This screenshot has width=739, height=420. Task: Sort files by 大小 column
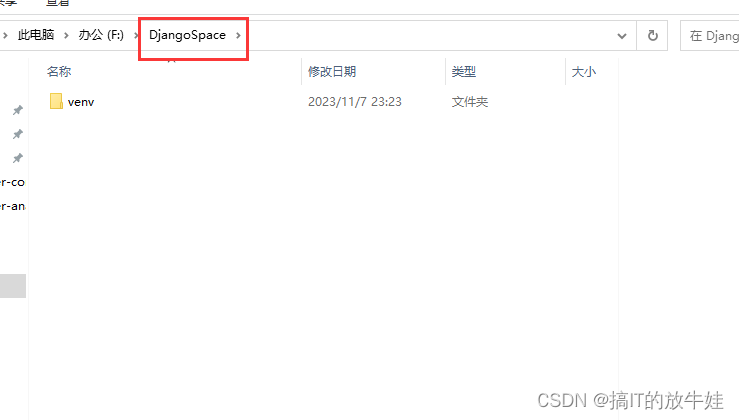tap(583, 72)
